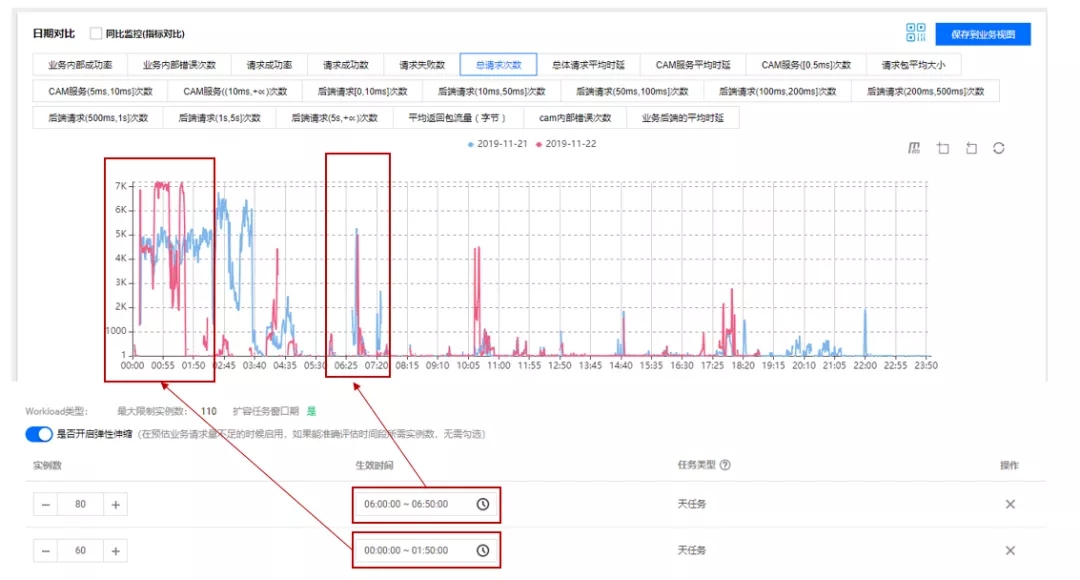The height and width of the screenshot is (580, 1080).
Task: Click the 实例数 column header
Action: 47,466
